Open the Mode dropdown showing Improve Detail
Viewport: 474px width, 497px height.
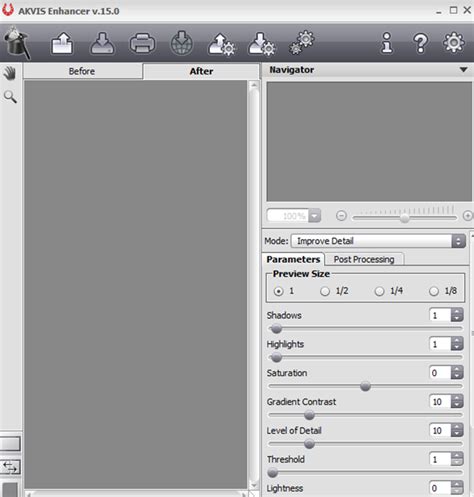click(x=378, y=241)
